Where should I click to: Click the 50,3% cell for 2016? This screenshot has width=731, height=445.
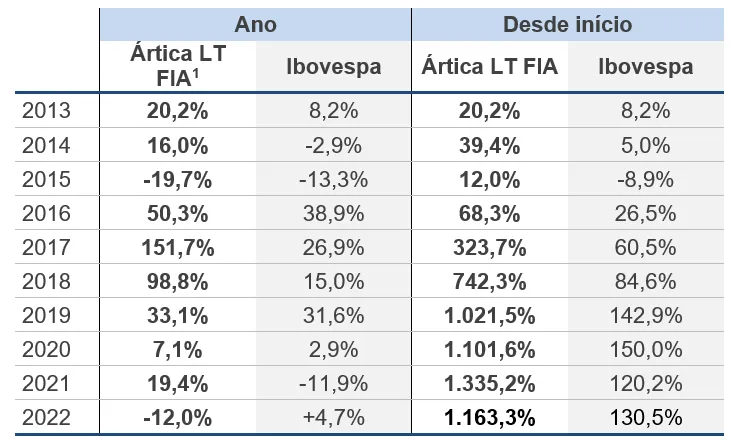coord(178,213)
